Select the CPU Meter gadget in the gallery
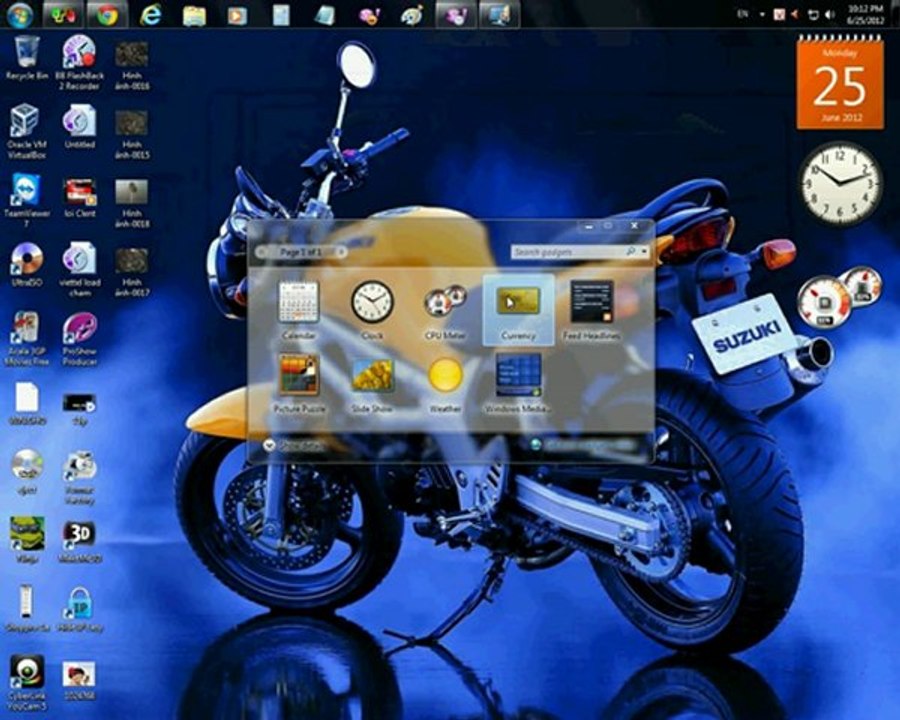Viewport: 900px width, 720px height. pos(445,310)
